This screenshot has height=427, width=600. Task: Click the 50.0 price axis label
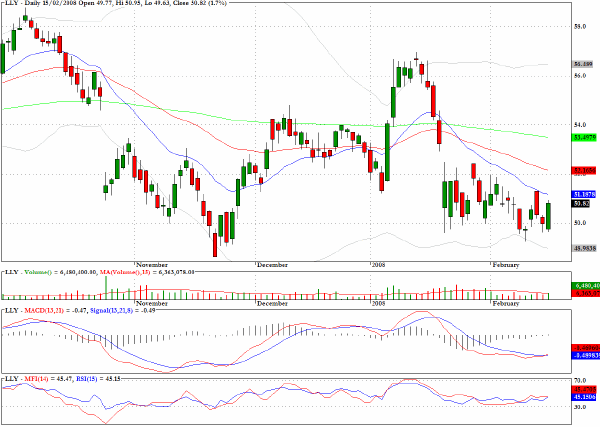click(x=580, y=223)
